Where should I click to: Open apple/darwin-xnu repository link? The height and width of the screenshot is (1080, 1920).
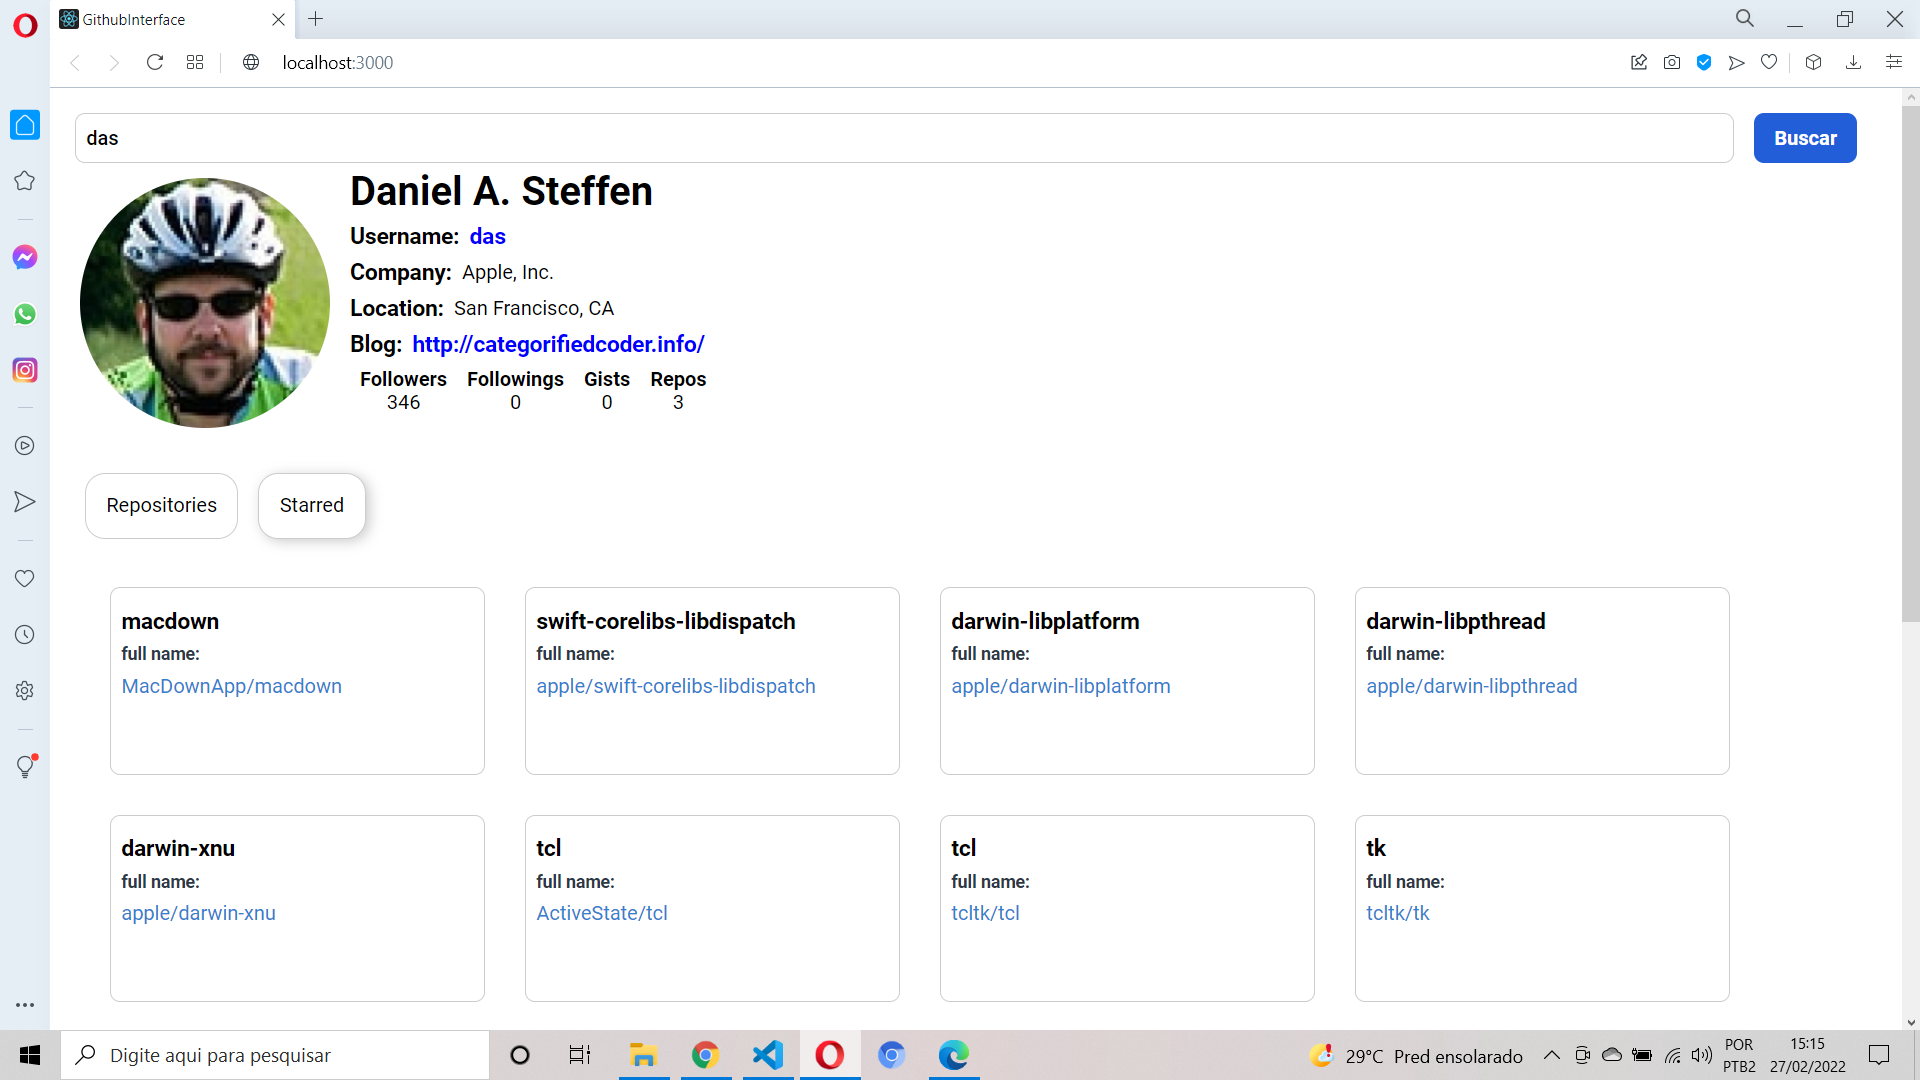click(x=199, y=914)
